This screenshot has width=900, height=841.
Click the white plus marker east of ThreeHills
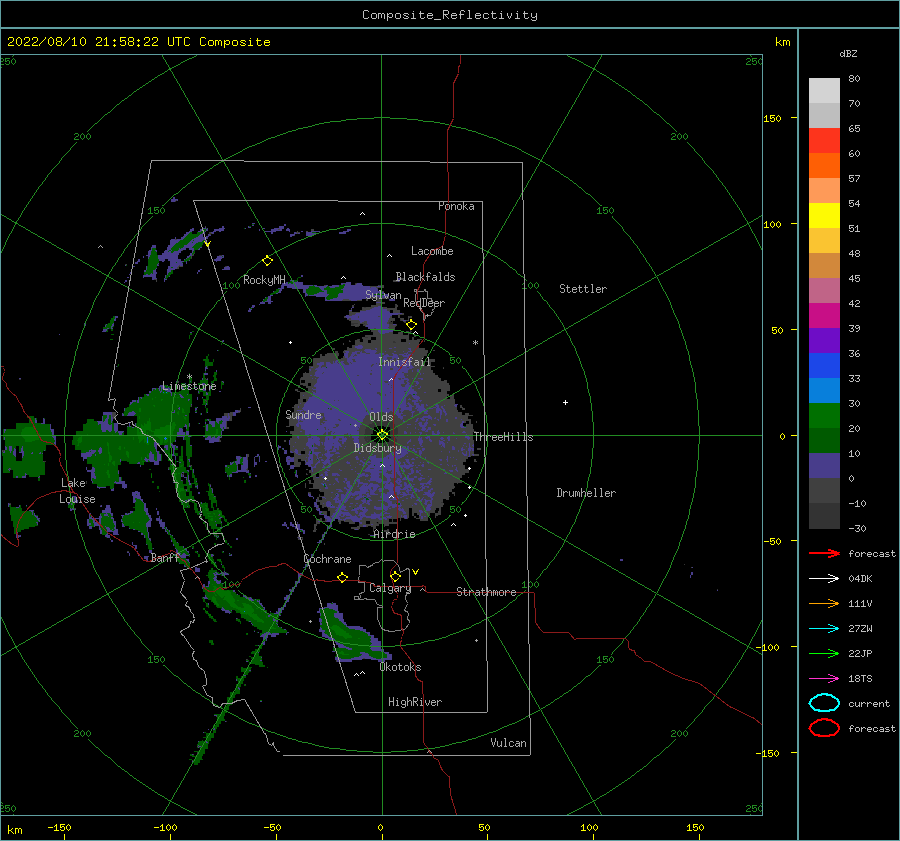click(x=565, y=402)
